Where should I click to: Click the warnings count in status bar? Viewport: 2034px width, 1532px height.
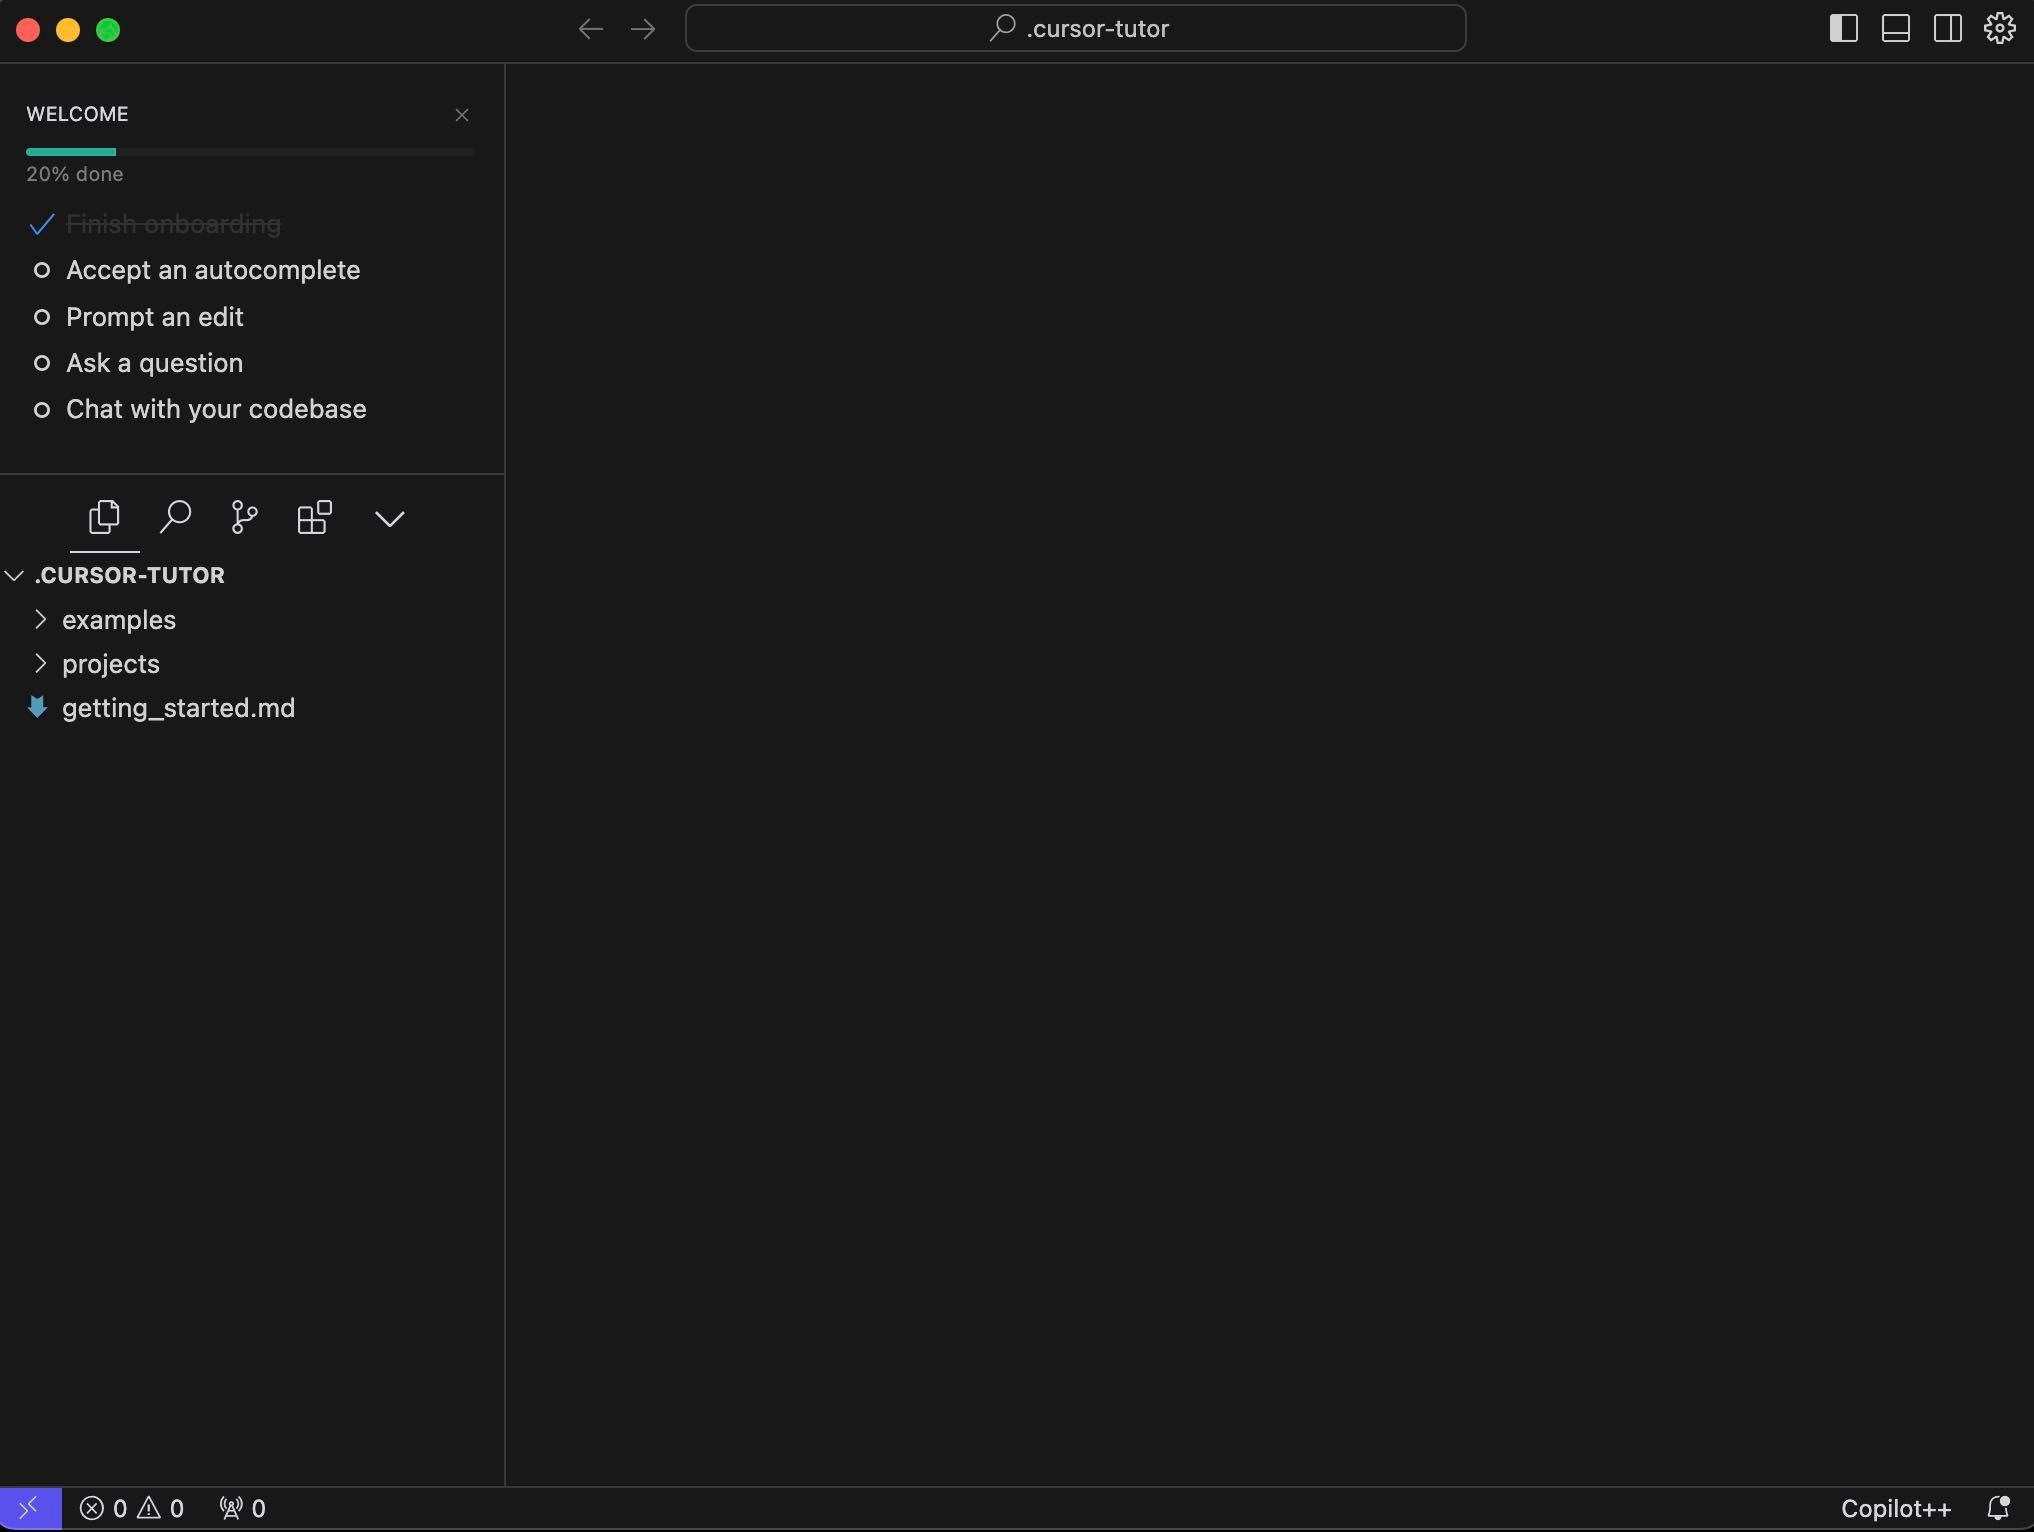(x=161, y=1508)
